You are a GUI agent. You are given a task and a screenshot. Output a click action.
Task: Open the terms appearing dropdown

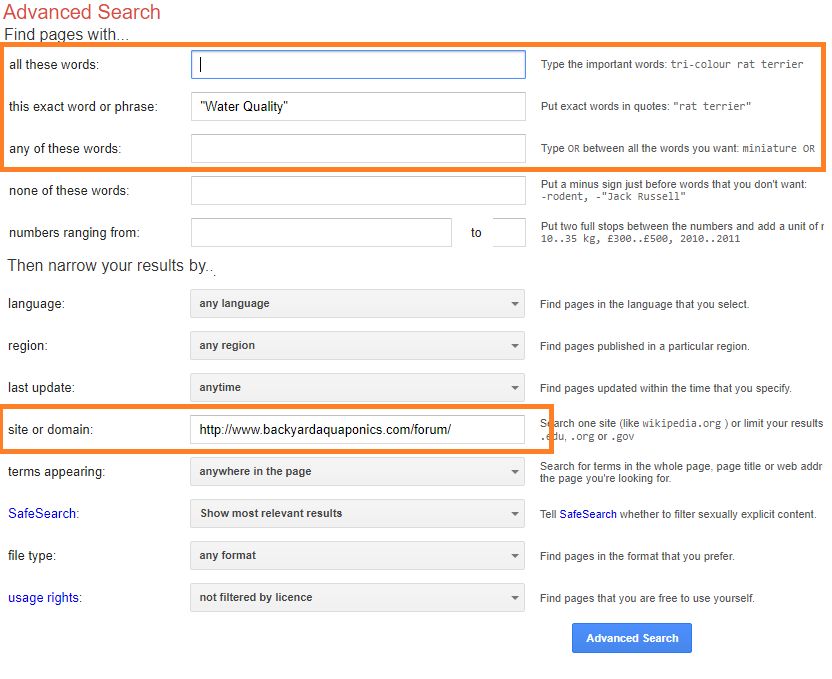pyautogui.click(x=357, y=471)
